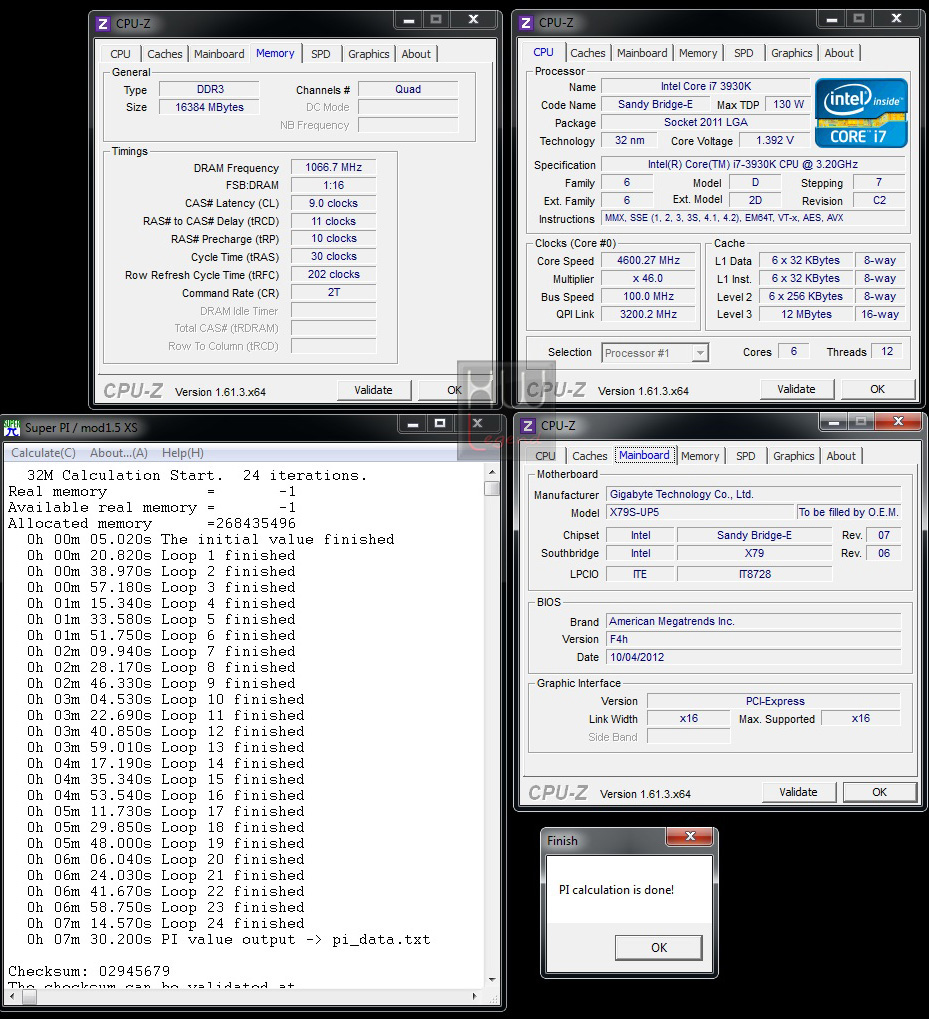Show the Graphics tab in the CPU-tab CPU-Z window
The height and width of the screenshot is (1019, 929).
click(791, 53)
